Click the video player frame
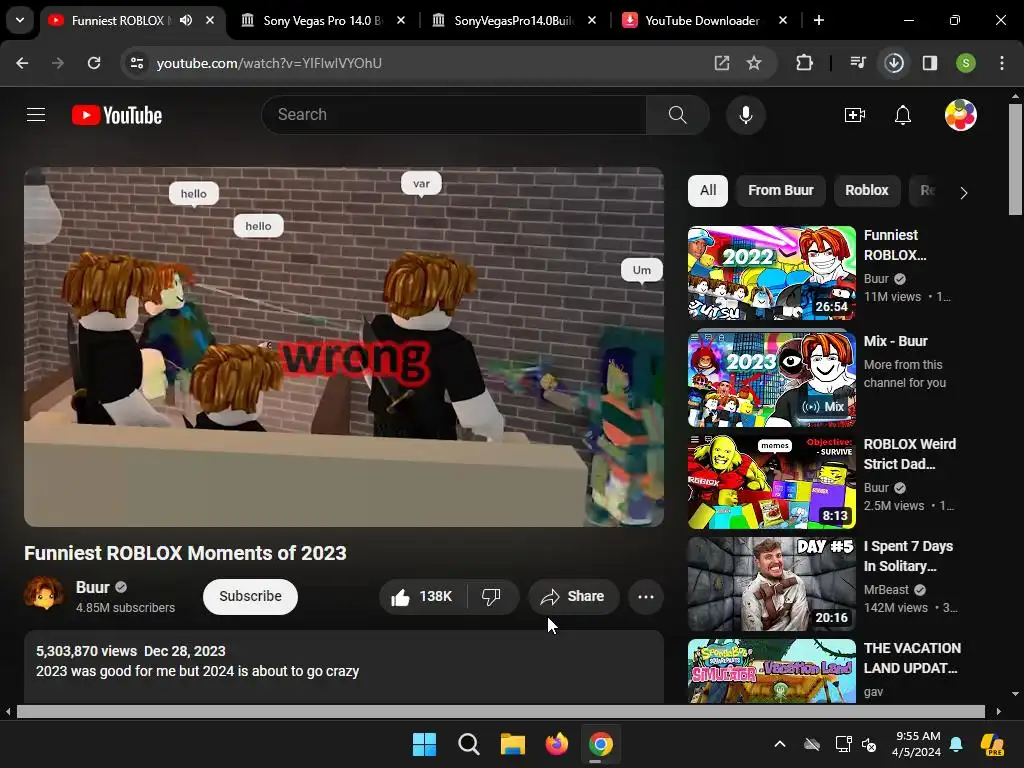Image resolution: width=1024 pixels, height=768 pixels. pyautogui.click(x=344, y=347)
